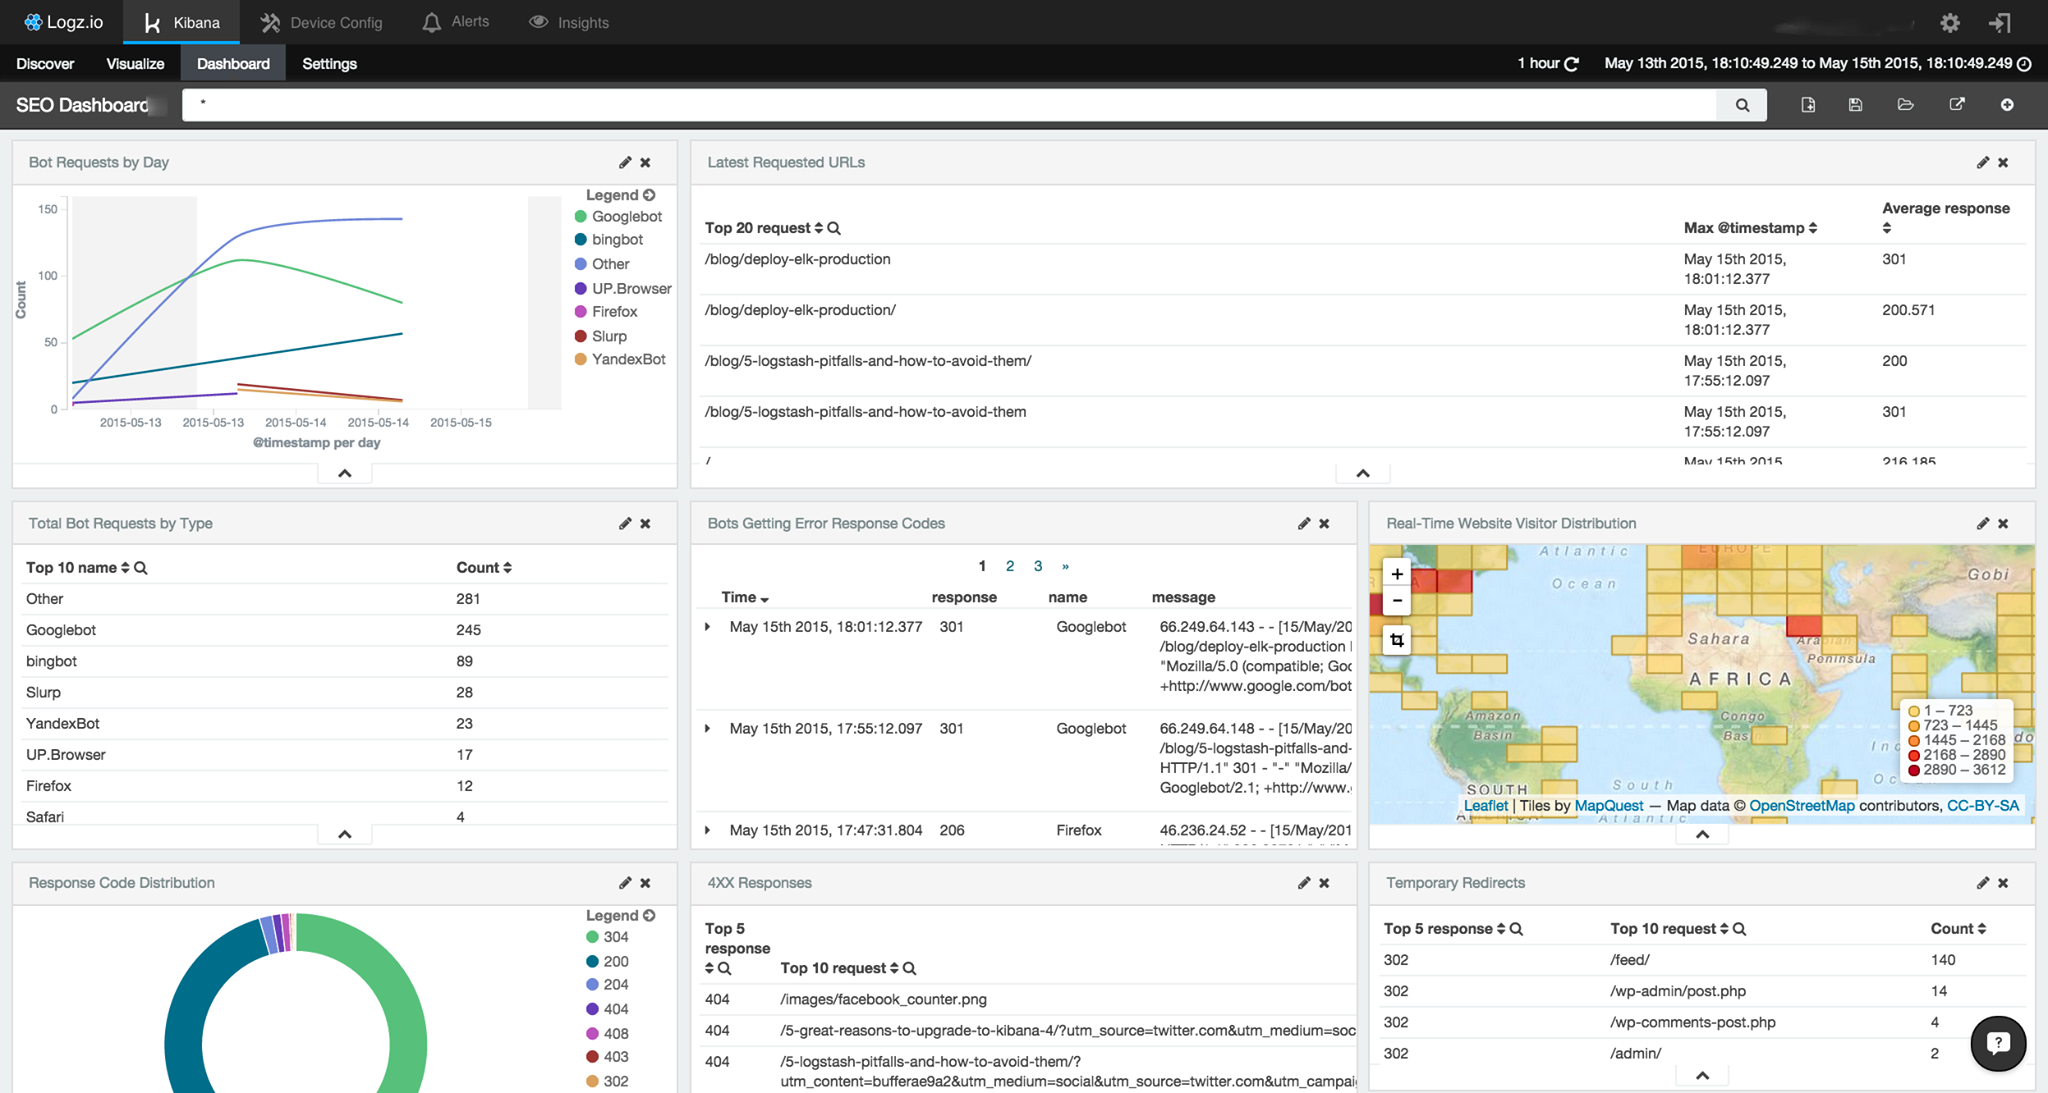Switch to the Discover tab
The height and width of the screenshot is (1093, 2048).
point(45,63)
